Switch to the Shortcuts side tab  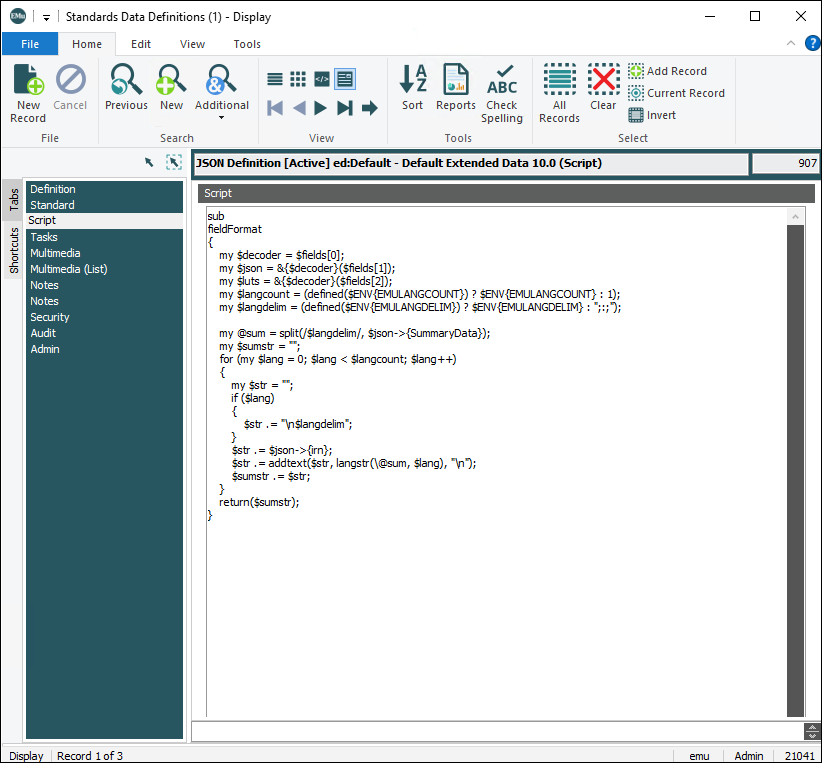tap(14, 250)
